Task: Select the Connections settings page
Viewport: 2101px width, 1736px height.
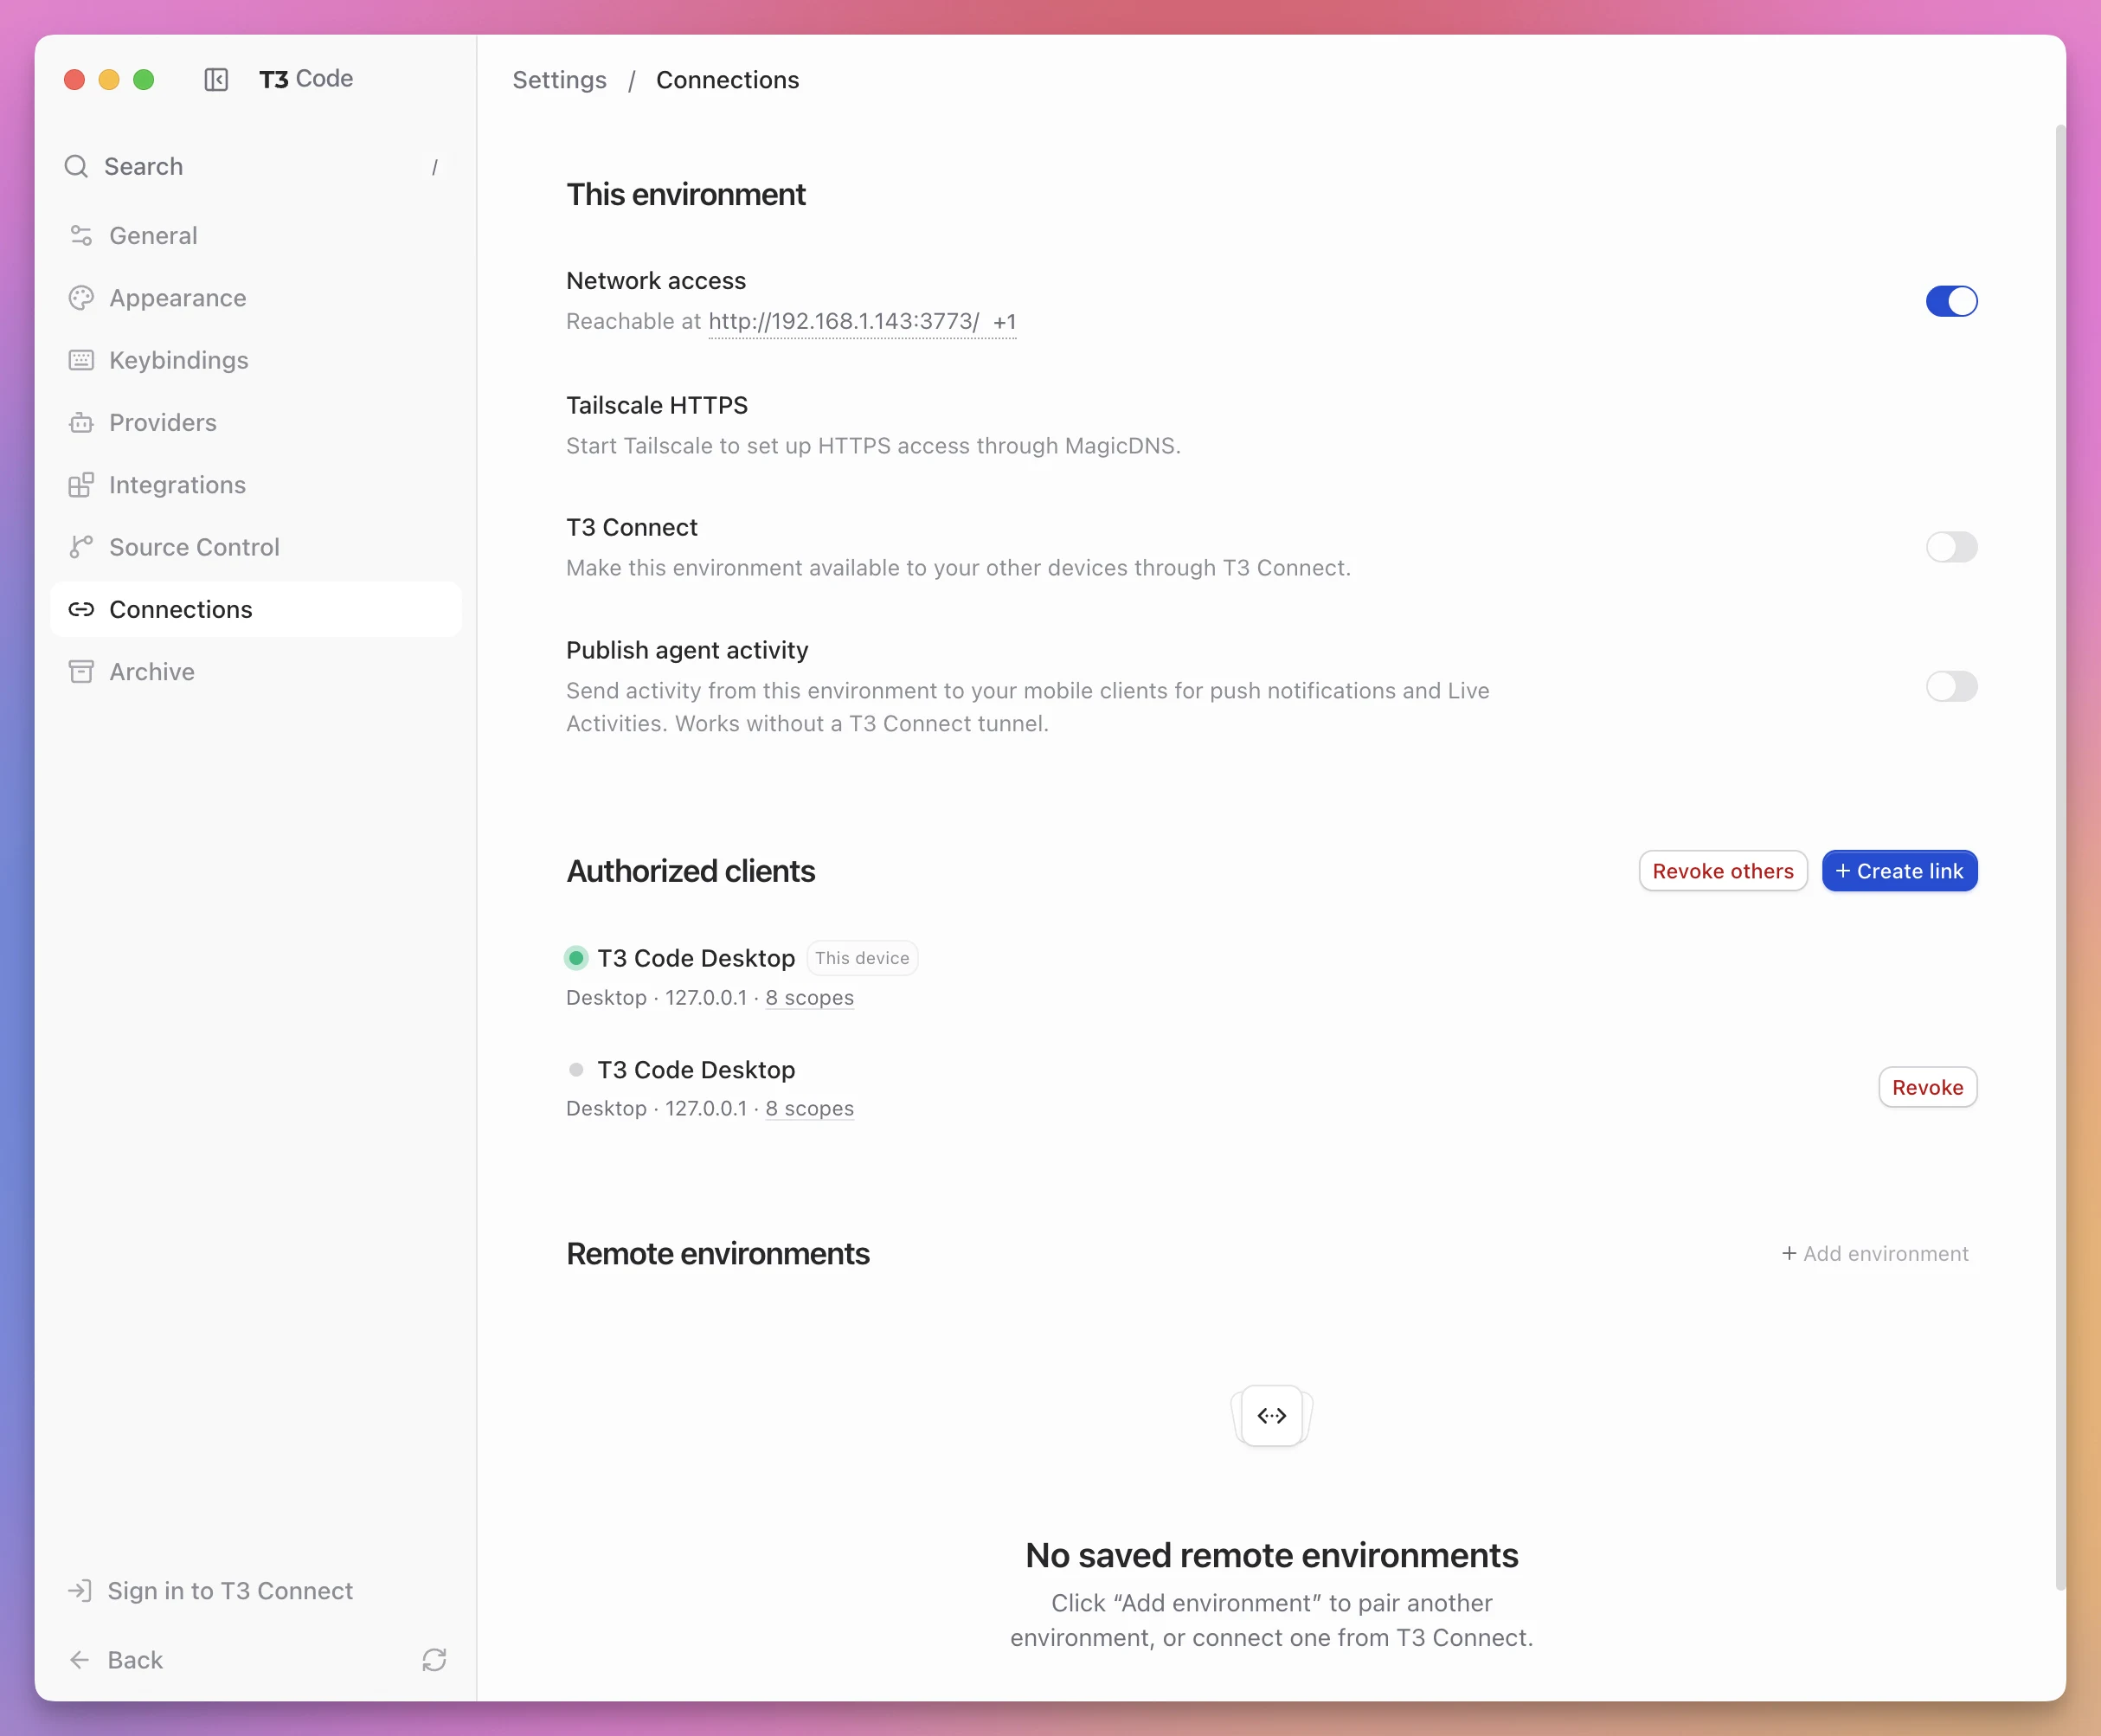Action: tap(256, 609)
